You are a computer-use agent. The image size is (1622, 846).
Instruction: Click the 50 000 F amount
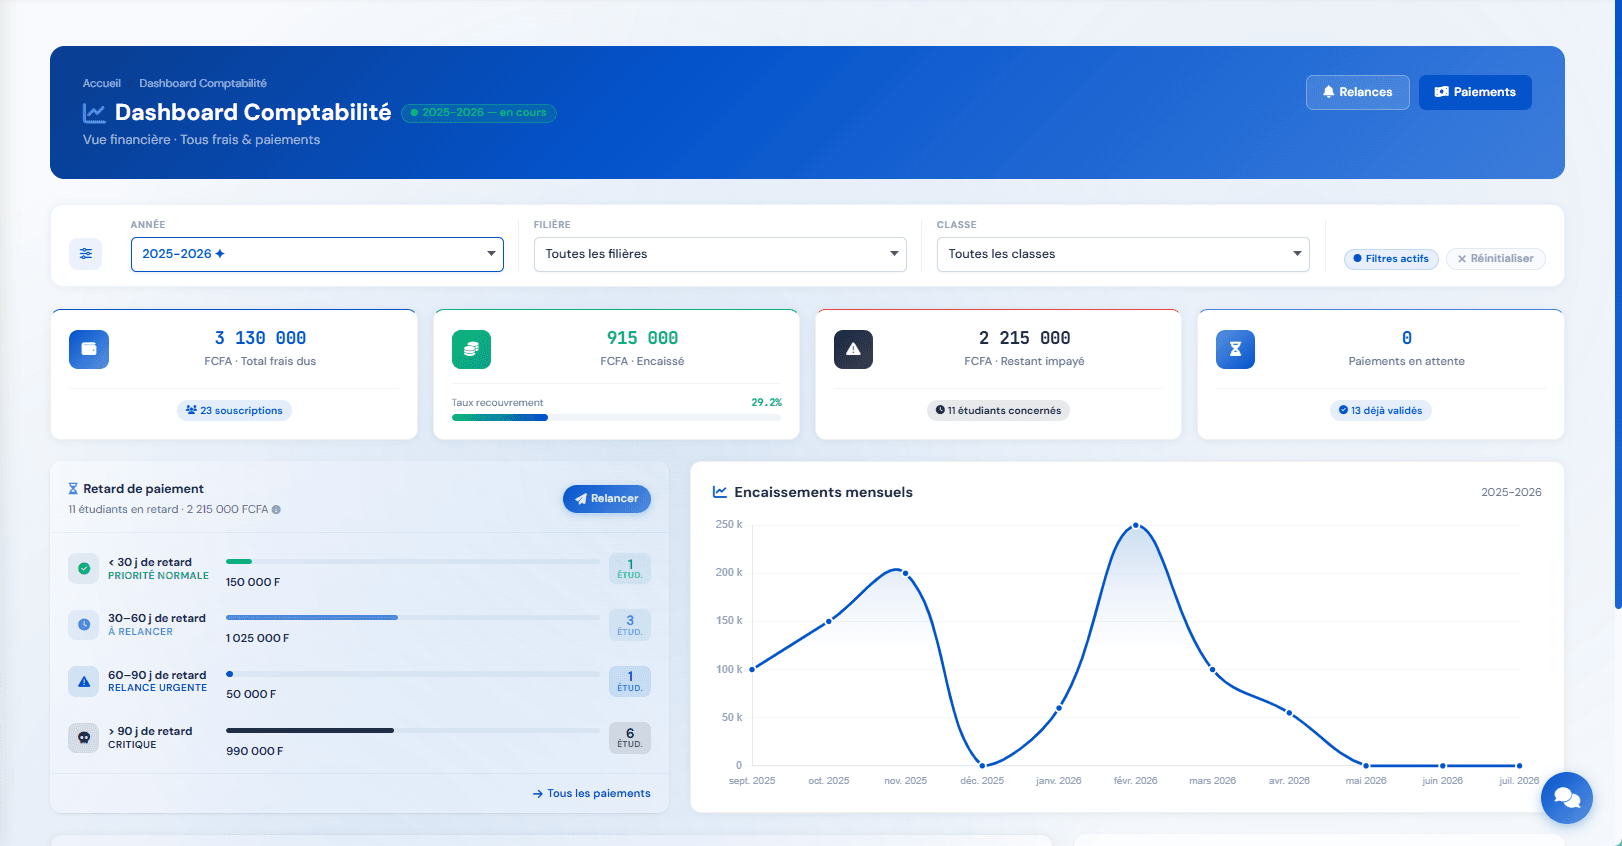250,694
